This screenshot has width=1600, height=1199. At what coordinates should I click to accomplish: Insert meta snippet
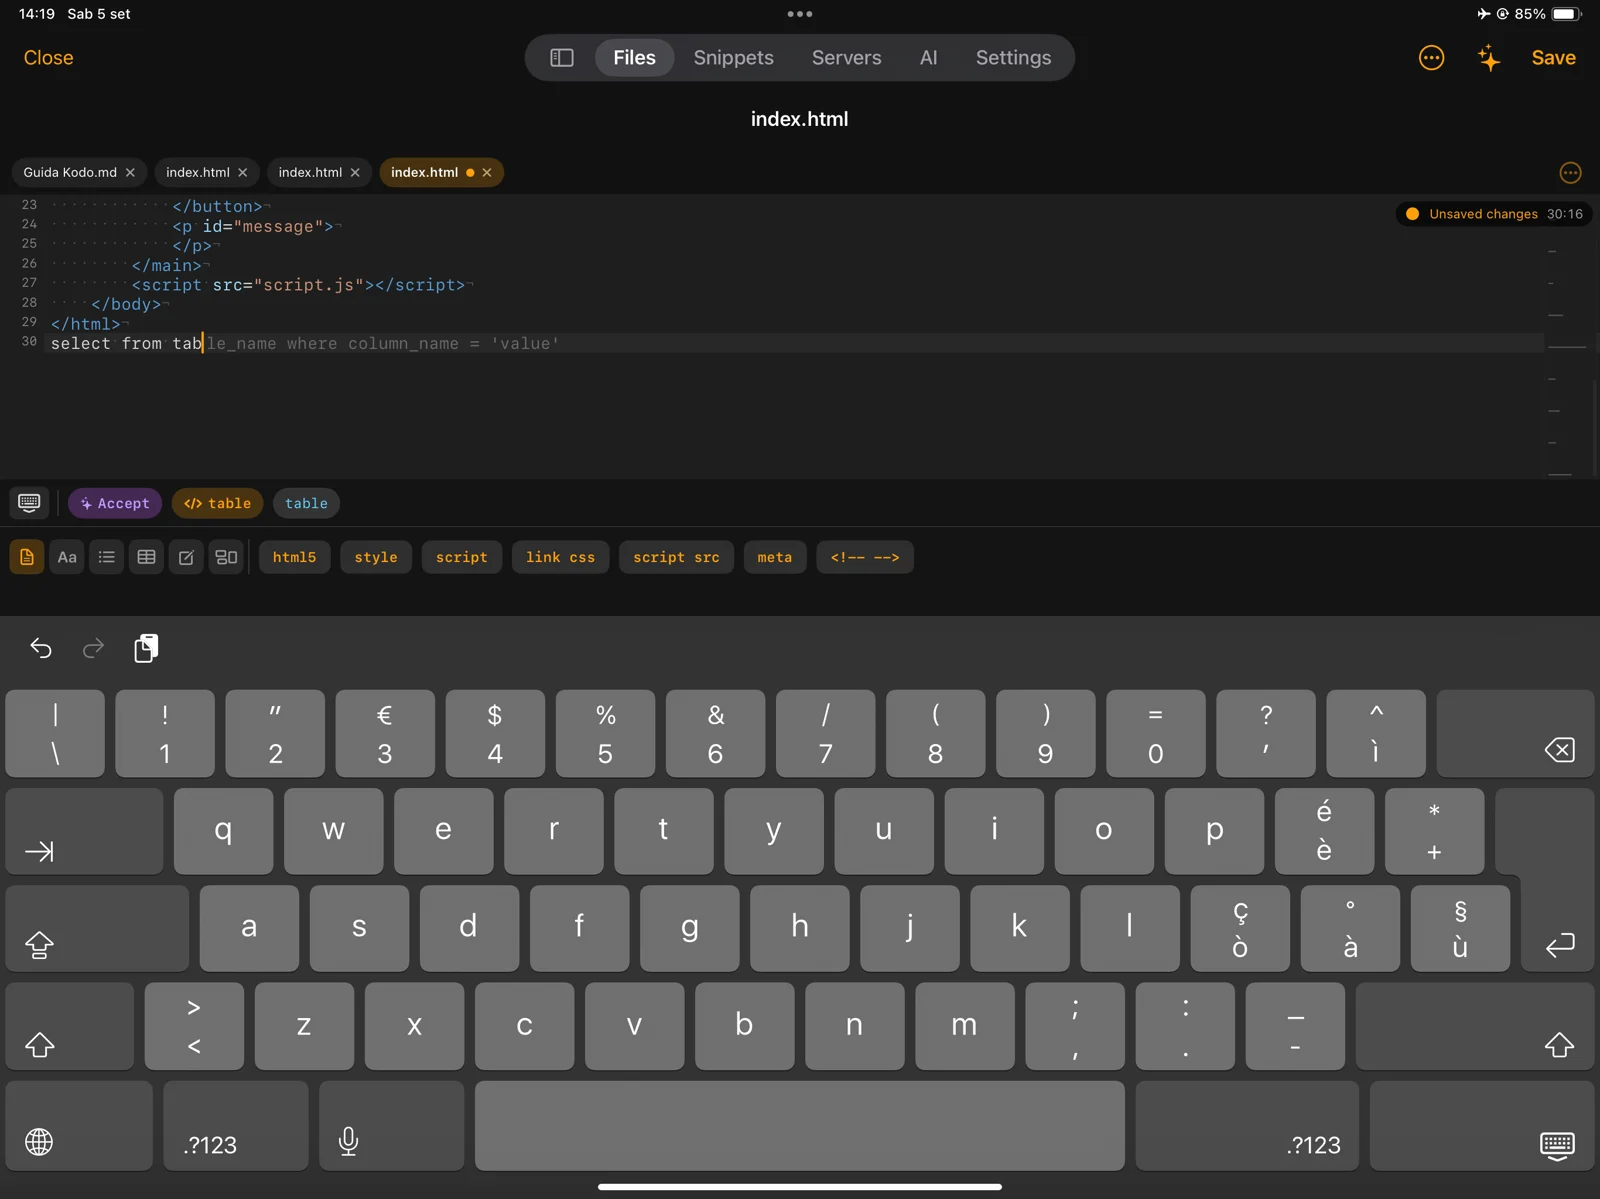pyautogui.click(x=775, y=557)
